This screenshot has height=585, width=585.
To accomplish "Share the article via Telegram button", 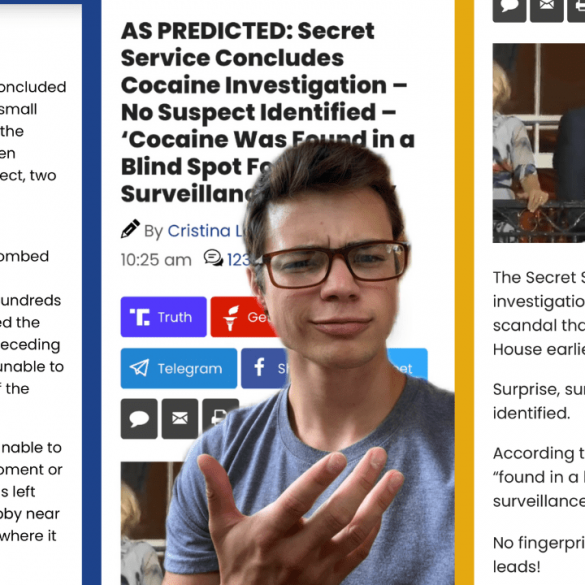I will 179,368.
